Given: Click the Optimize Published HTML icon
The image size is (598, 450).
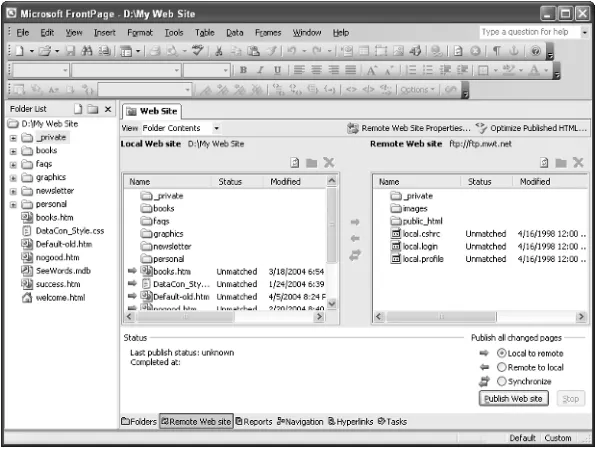Looking at the screenshot, I should (x=481, y=128).
